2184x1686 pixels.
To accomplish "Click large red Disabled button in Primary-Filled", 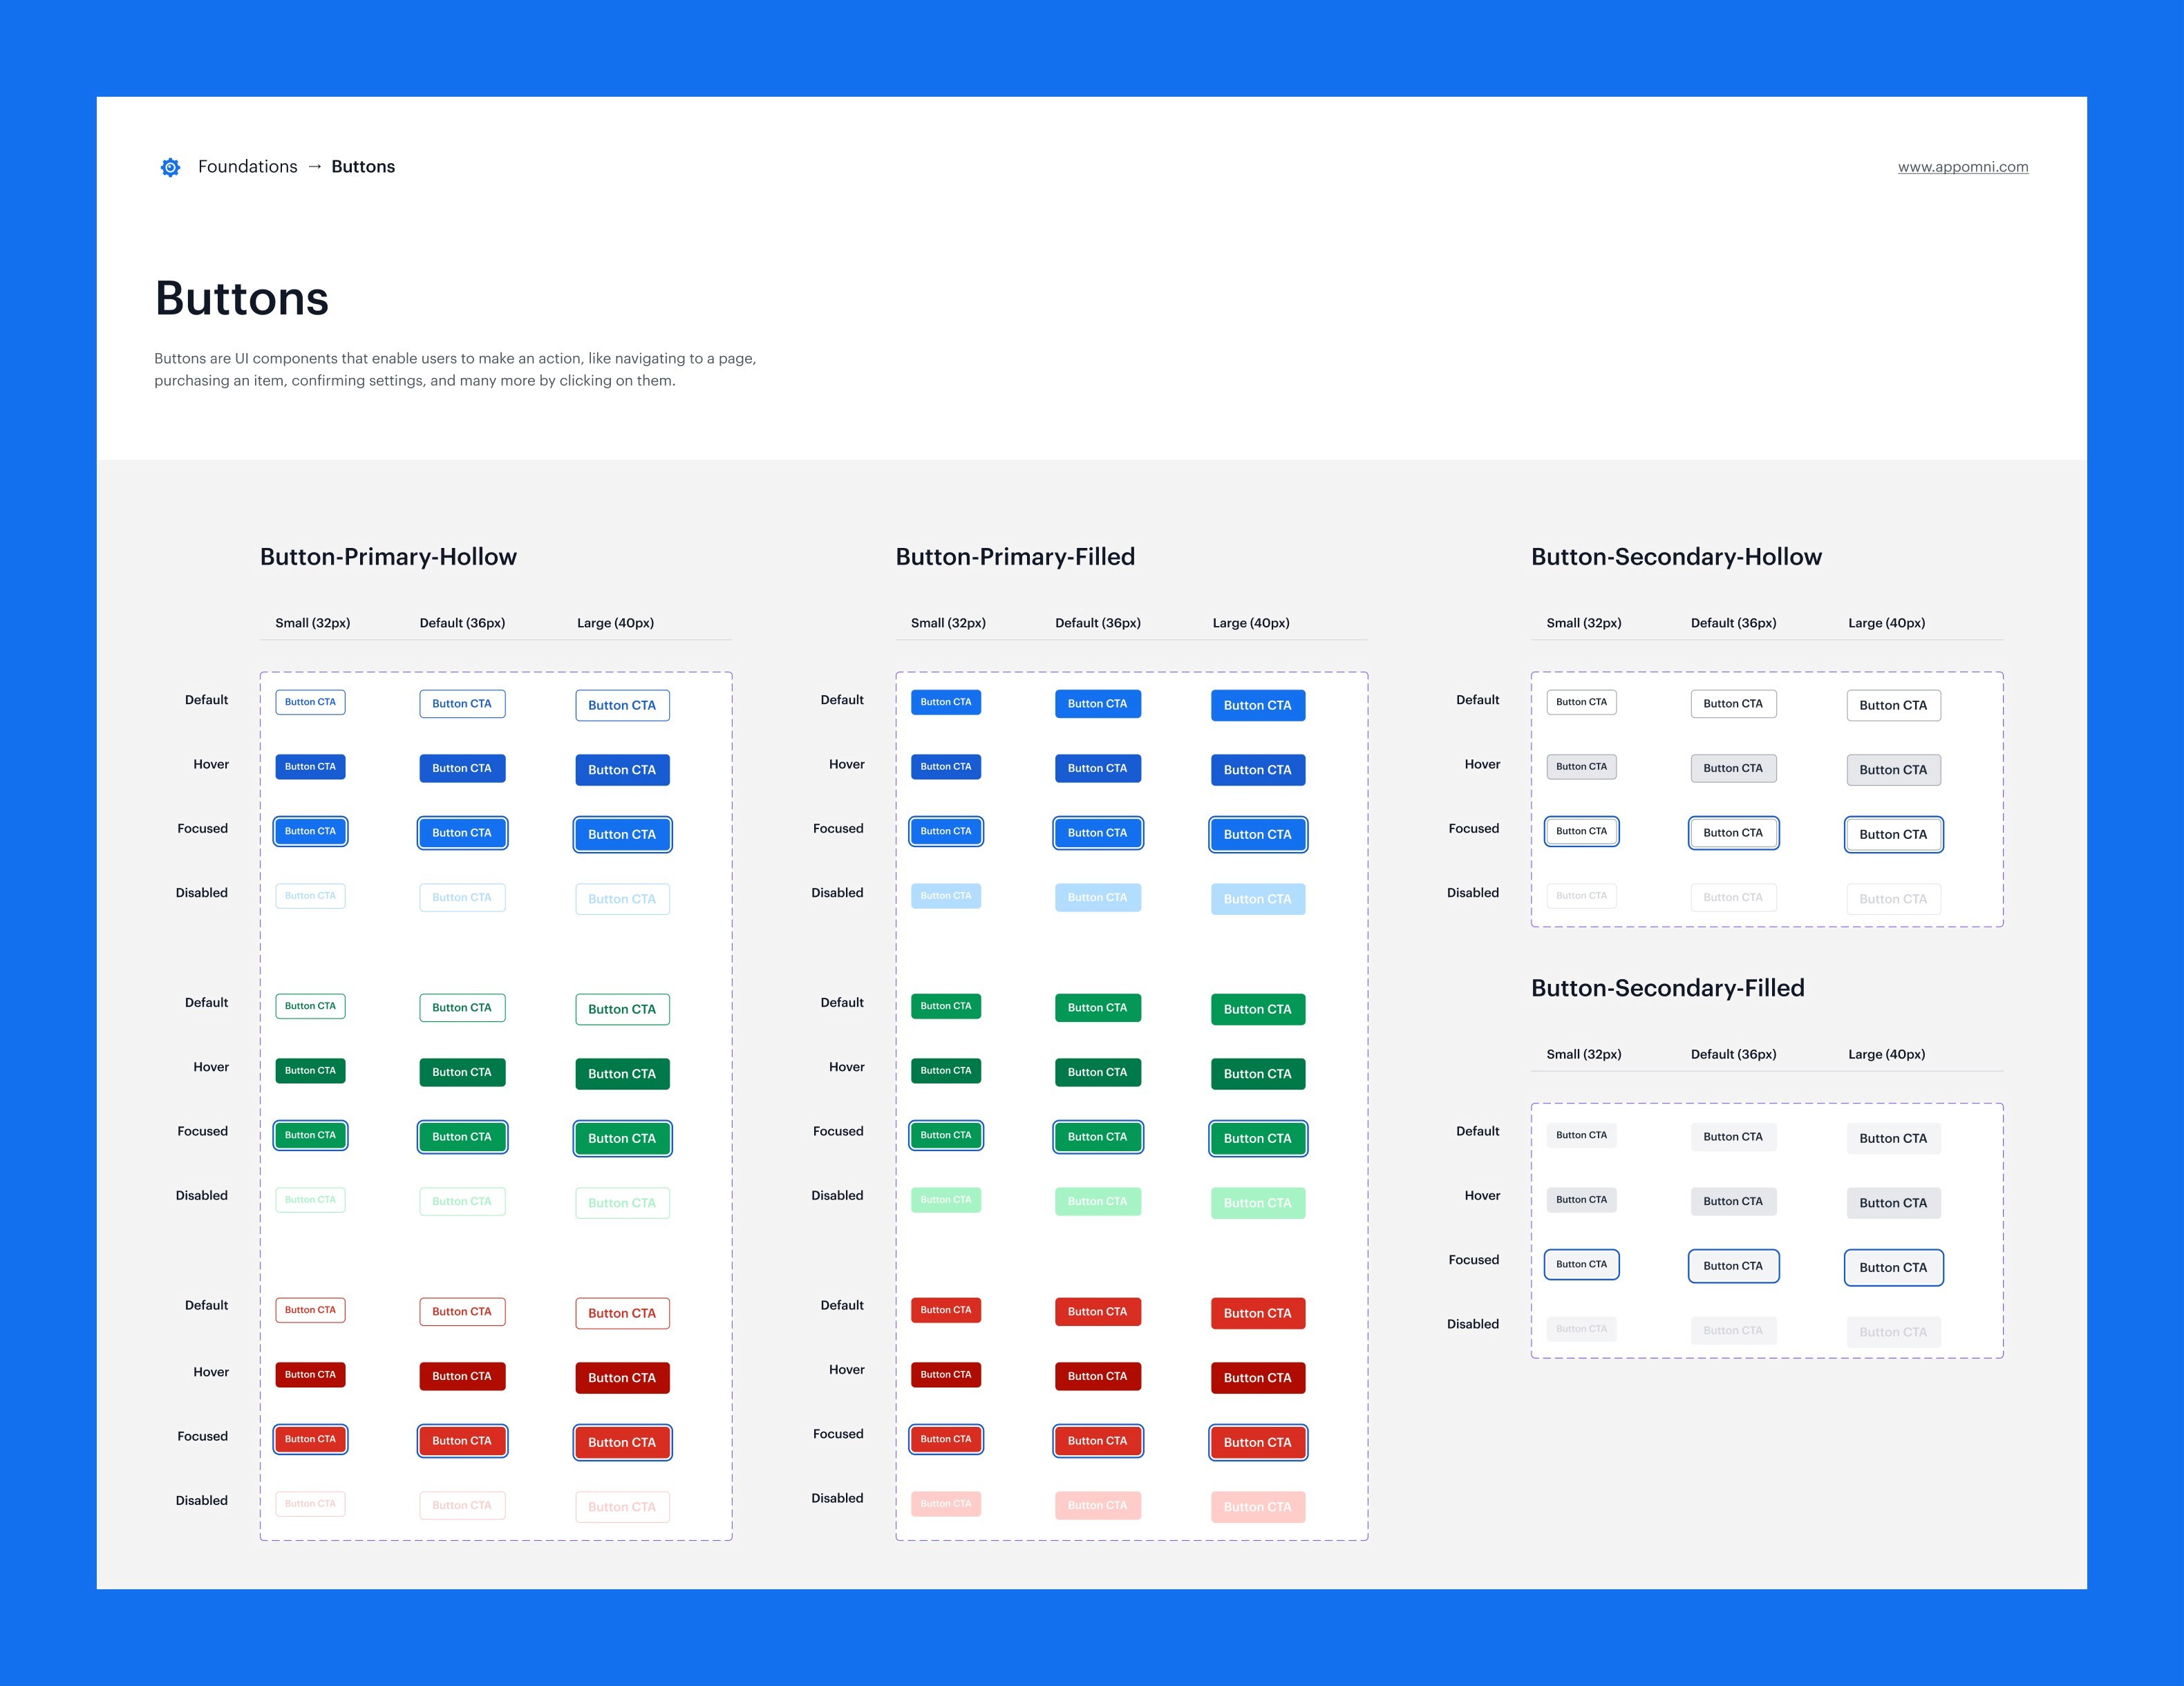I will (1257, 1507).
